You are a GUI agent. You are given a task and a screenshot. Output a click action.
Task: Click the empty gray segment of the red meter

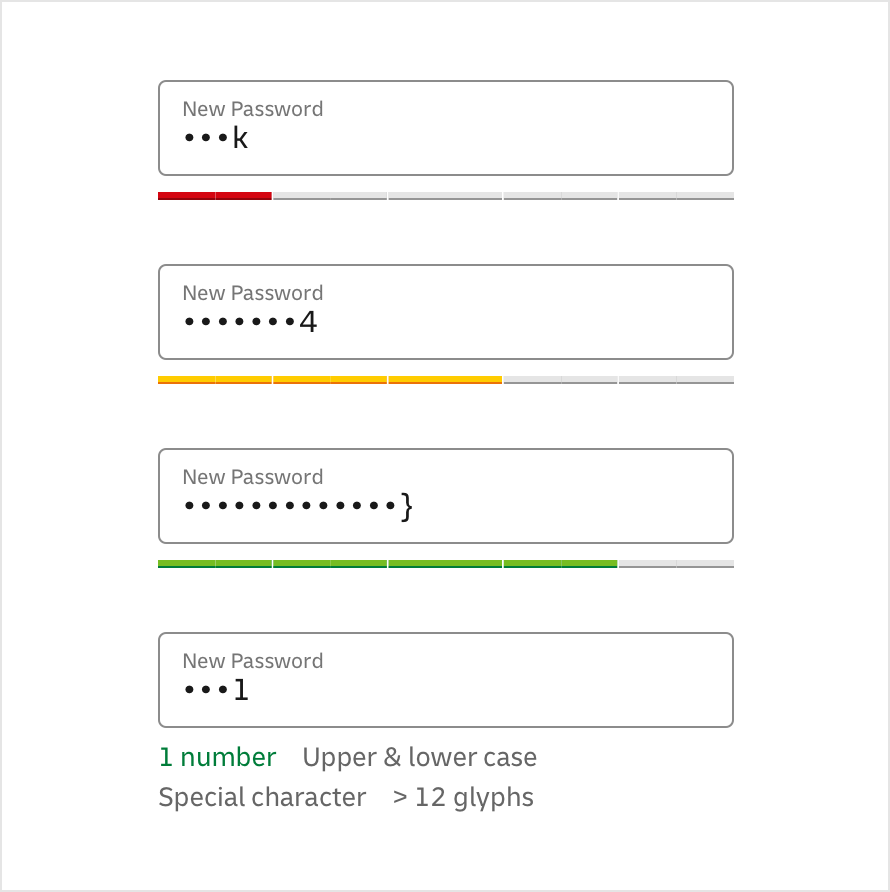[x=500, y=195]
